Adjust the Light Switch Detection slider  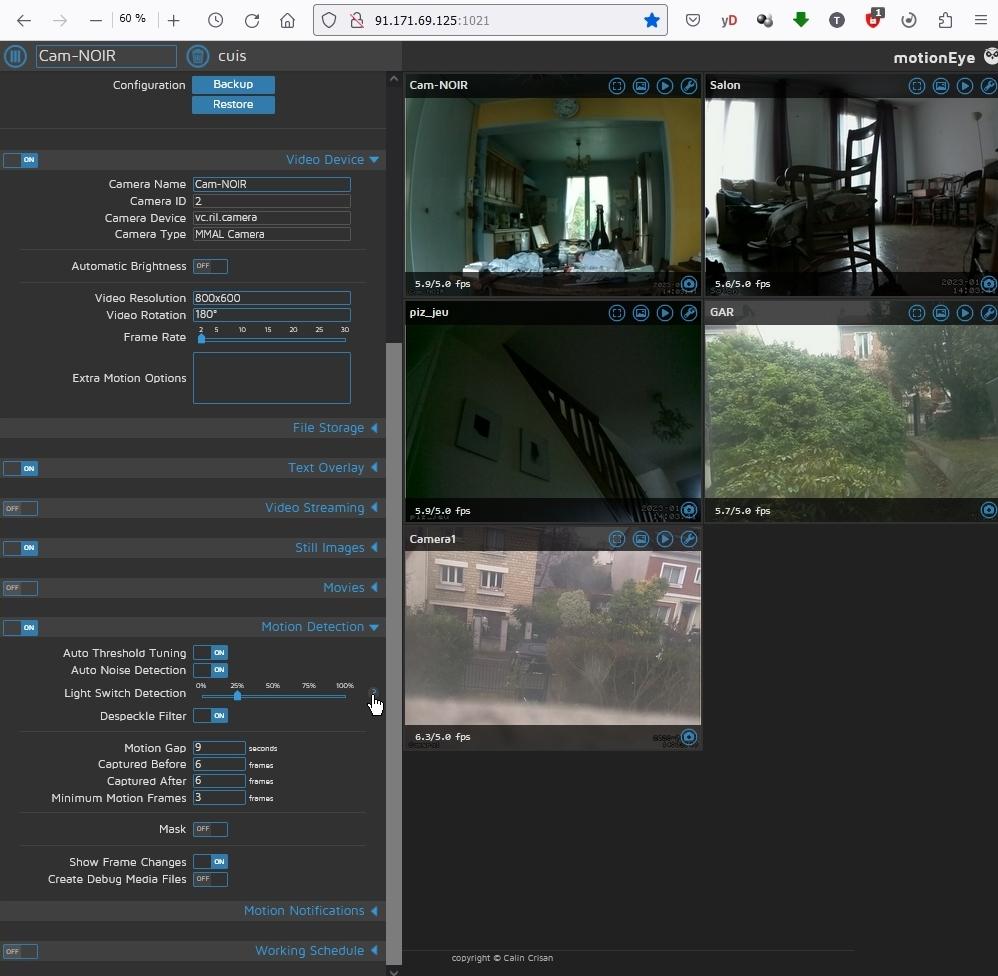pos(240,696)
